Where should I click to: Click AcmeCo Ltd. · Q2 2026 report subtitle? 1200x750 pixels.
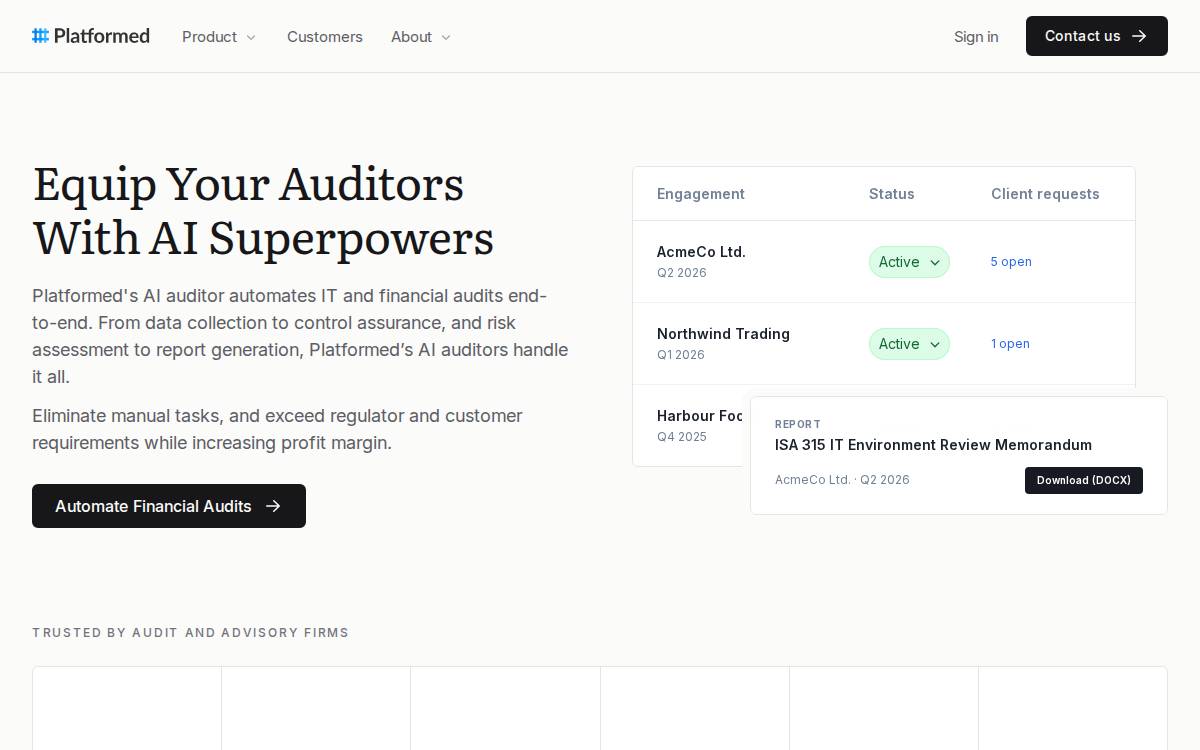[842, 480]
